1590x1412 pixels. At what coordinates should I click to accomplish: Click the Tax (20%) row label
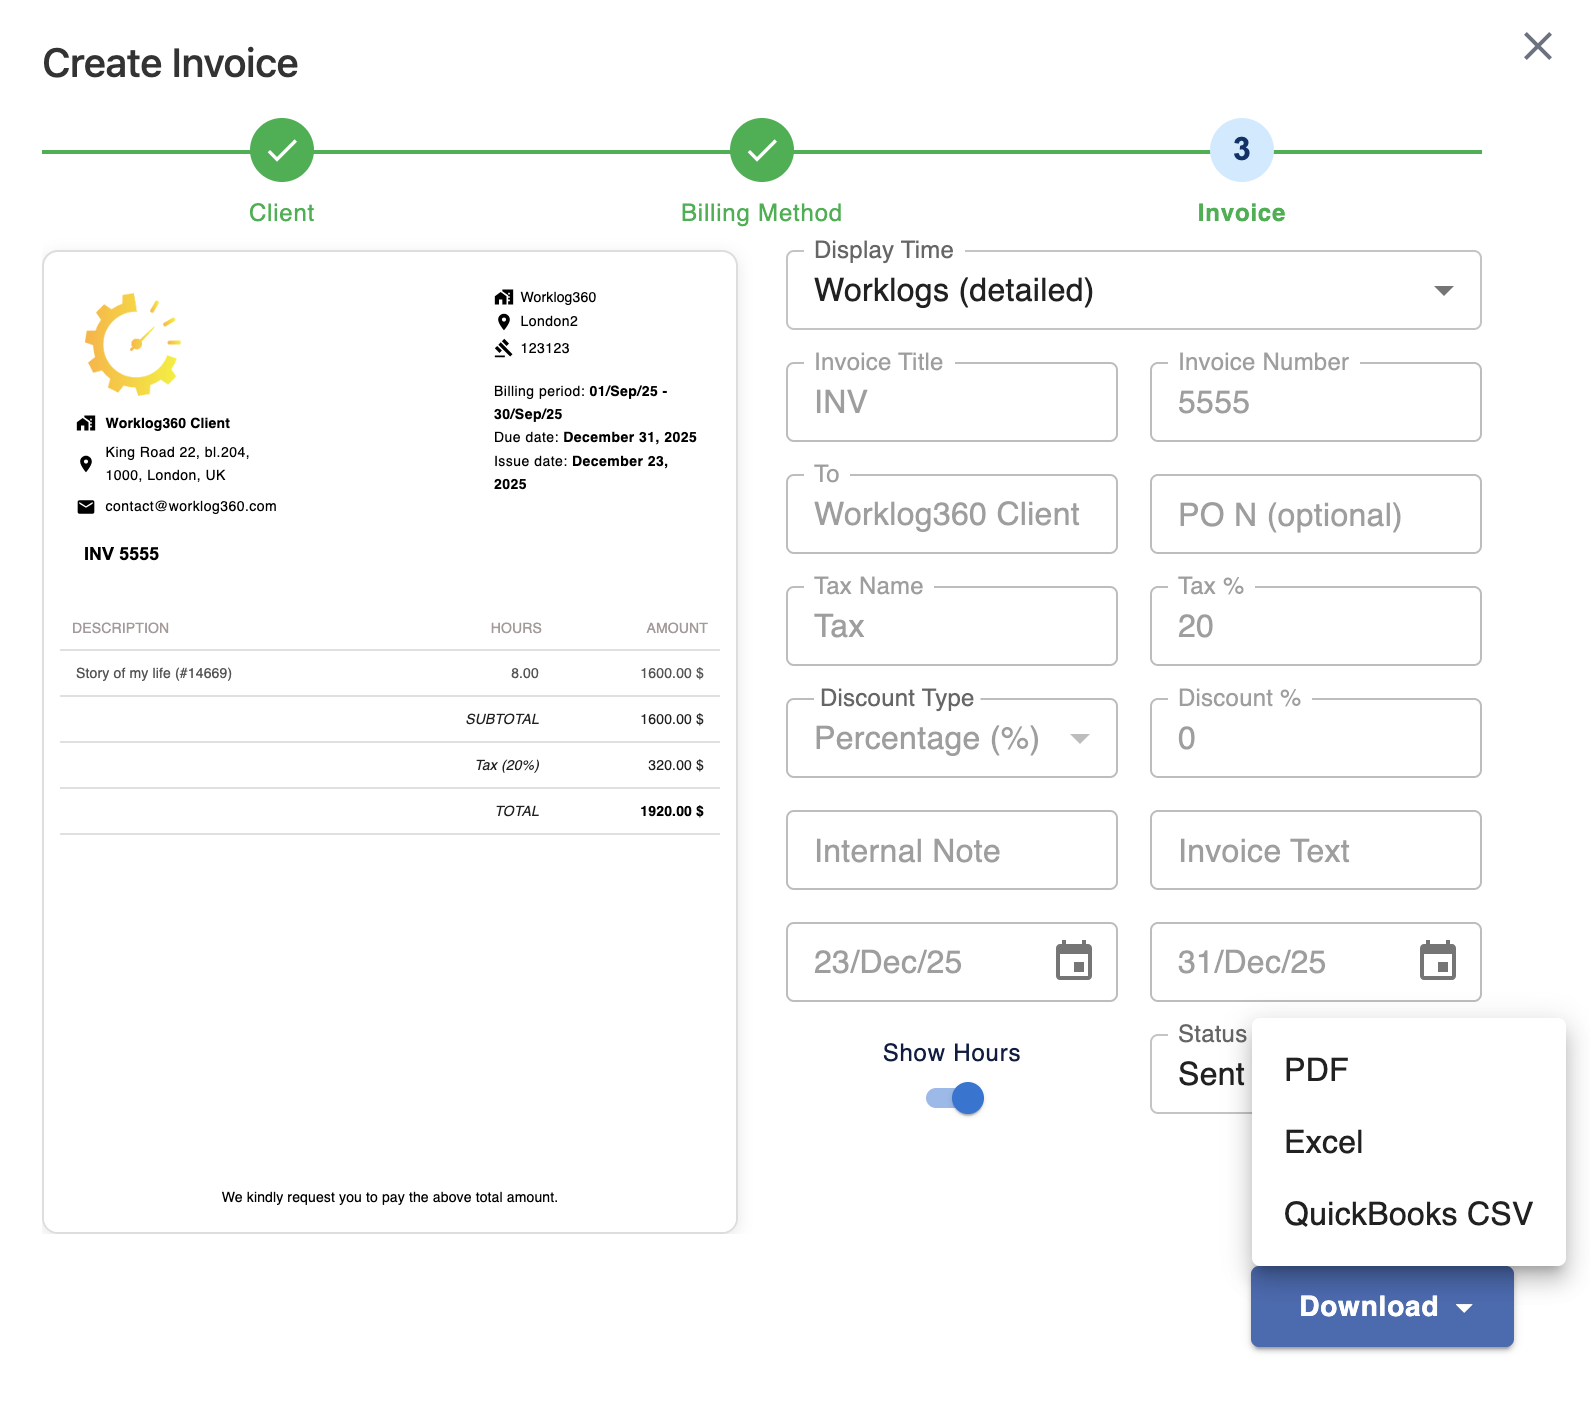[507, 765]
